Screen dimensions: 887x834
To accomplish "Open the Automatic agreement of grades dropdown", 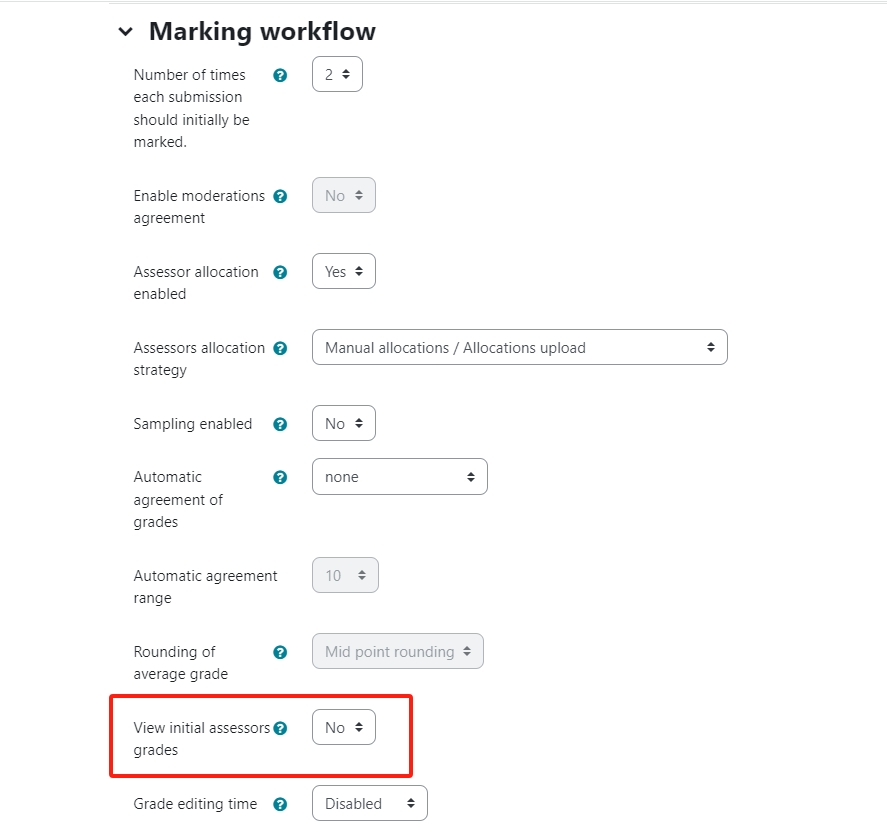I will pos(400,476).
